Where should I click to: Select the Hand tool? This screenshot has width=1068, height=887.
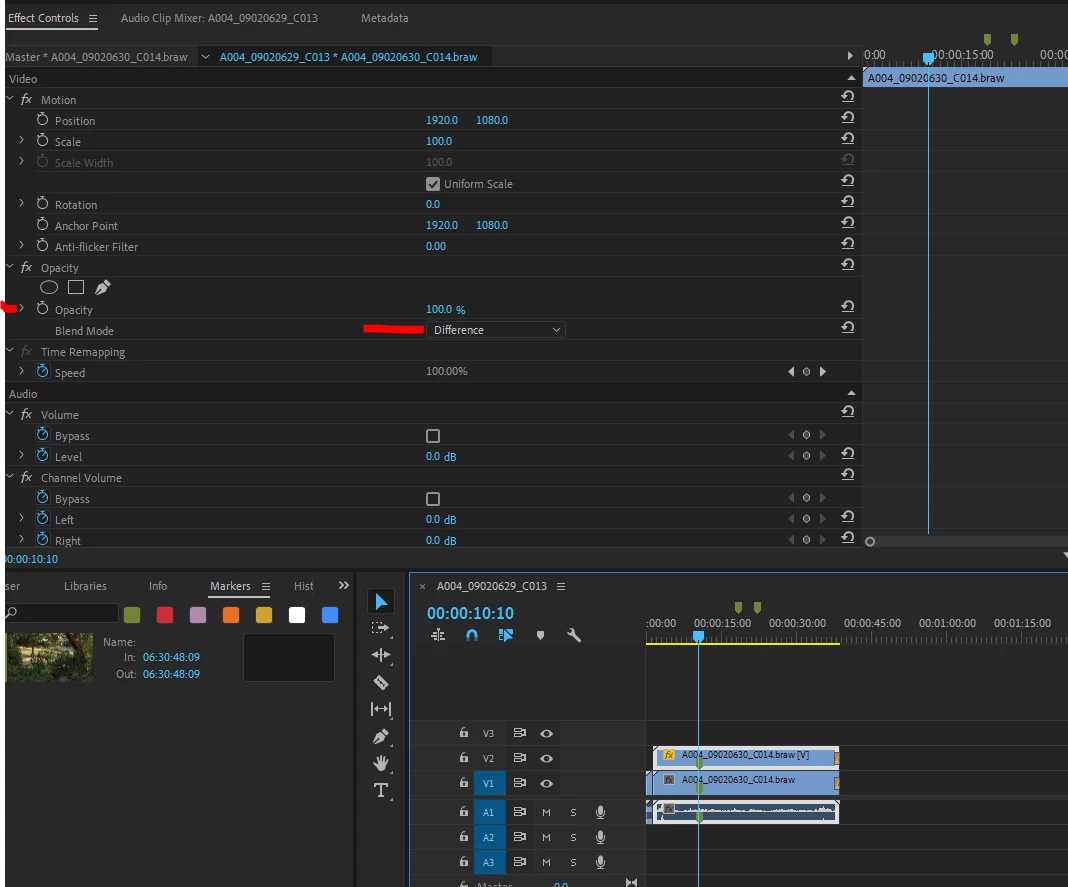pos(381,763)
